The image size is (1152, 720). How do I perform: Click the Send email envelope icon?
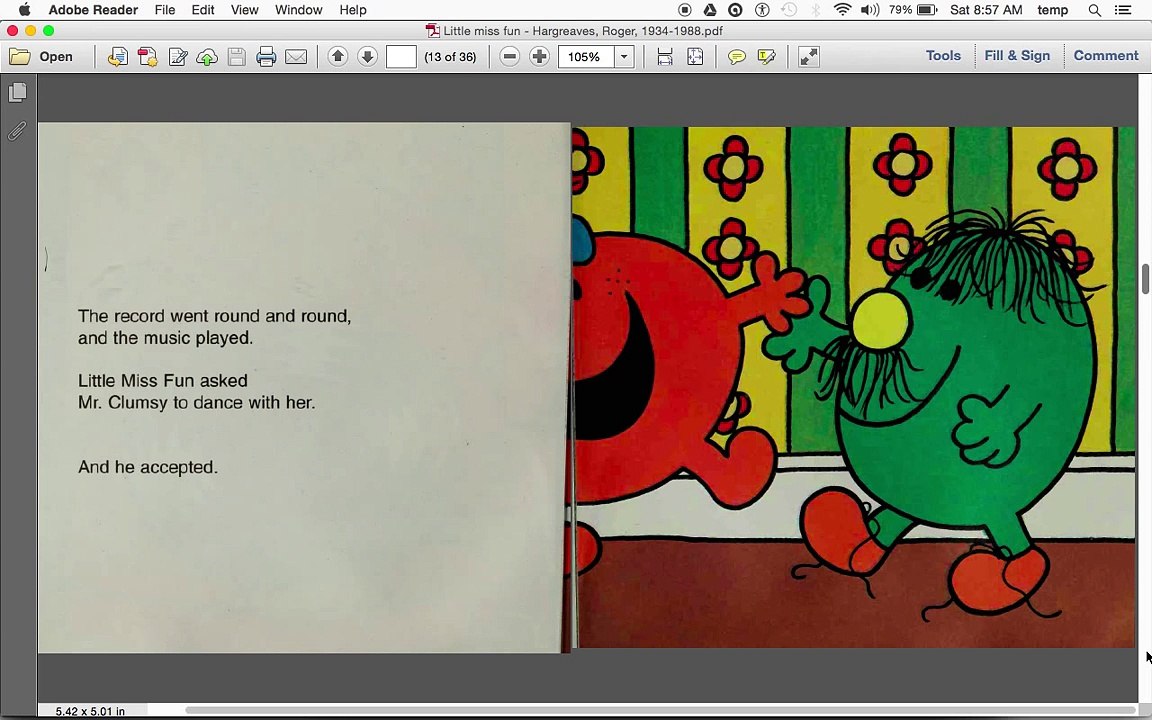[x=296, y=57]
